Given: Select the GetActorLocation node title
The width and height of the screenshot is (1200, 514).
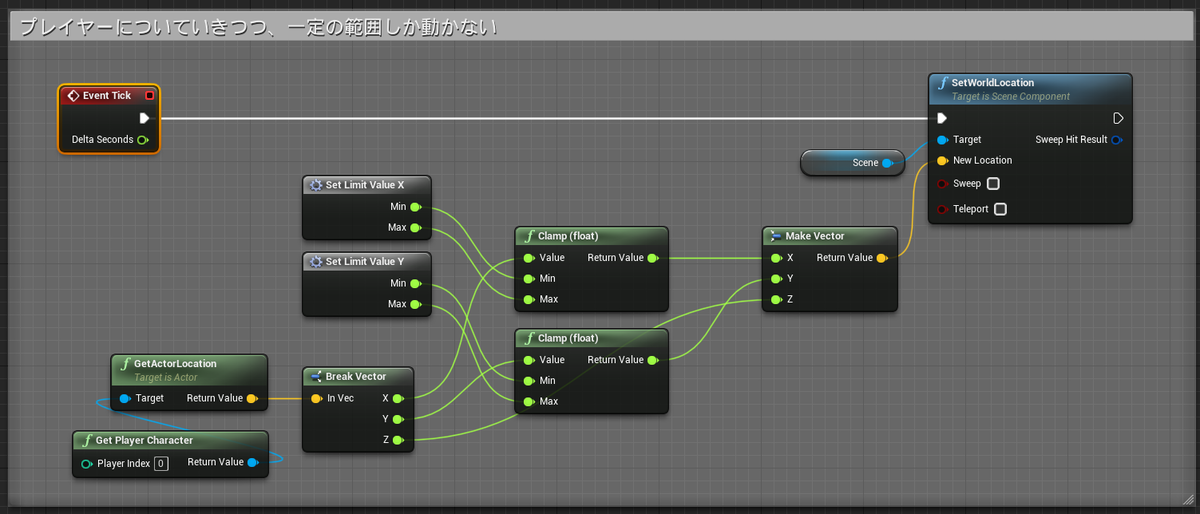Looking at the screenshot, I should tap(175, 363).
